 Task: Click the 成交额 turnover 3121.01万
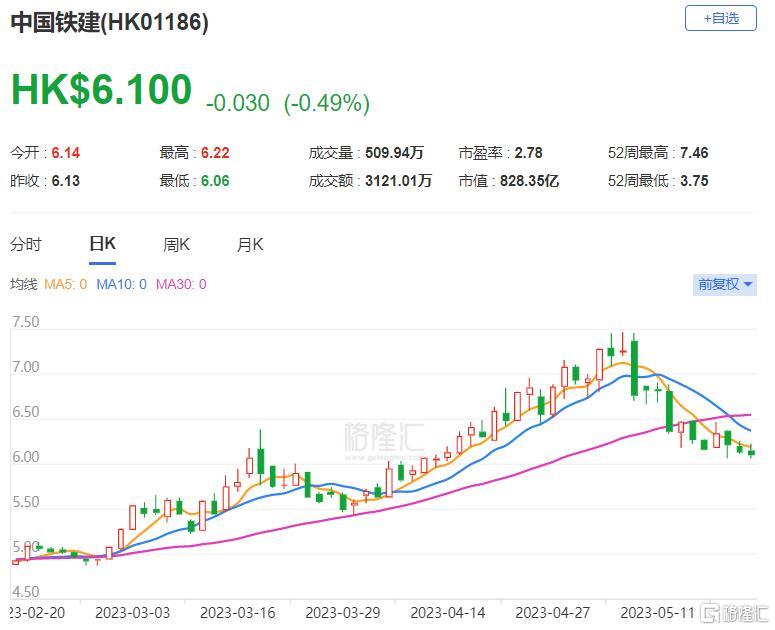(398, 181)
